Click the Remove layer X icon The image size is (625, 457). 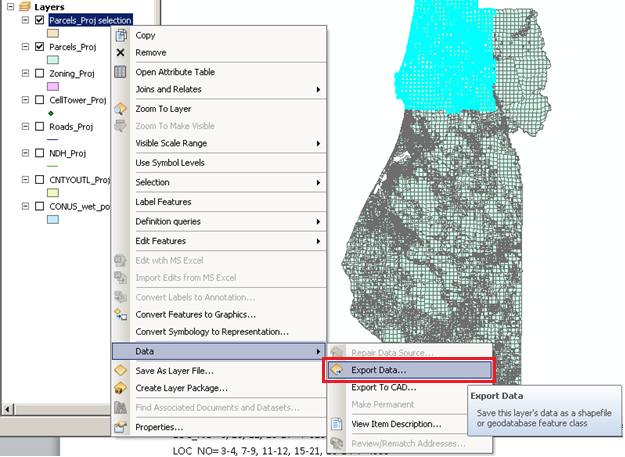click(121, 52)
